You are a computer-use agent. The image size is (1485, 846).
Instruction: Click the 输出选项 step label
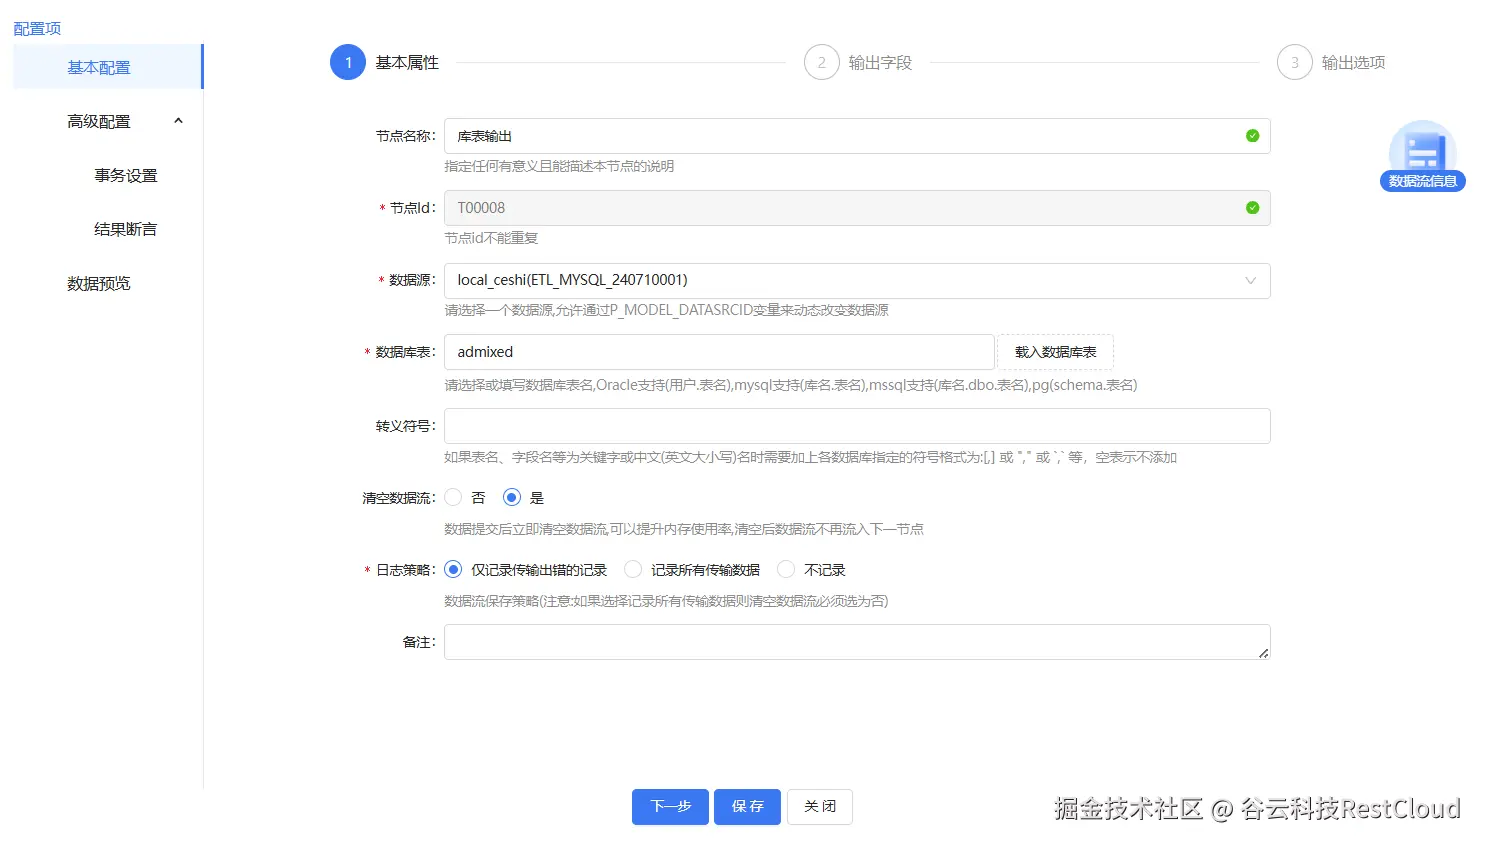(x=1353, y=62)
